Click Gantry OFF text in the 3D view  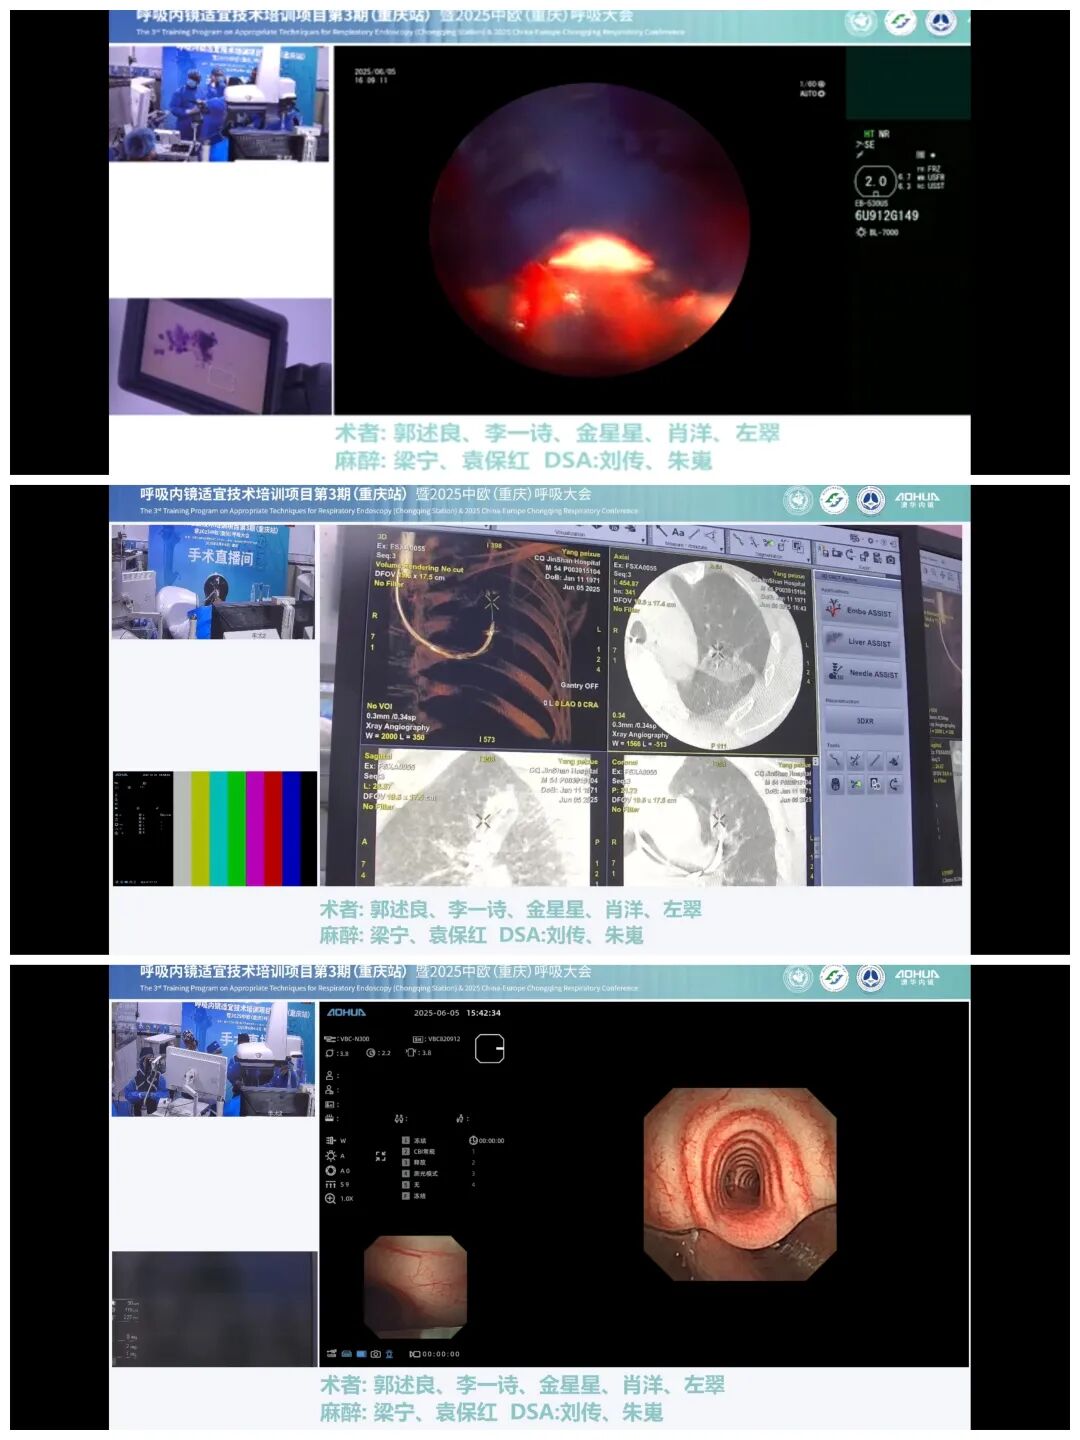[x=579, y=686]
